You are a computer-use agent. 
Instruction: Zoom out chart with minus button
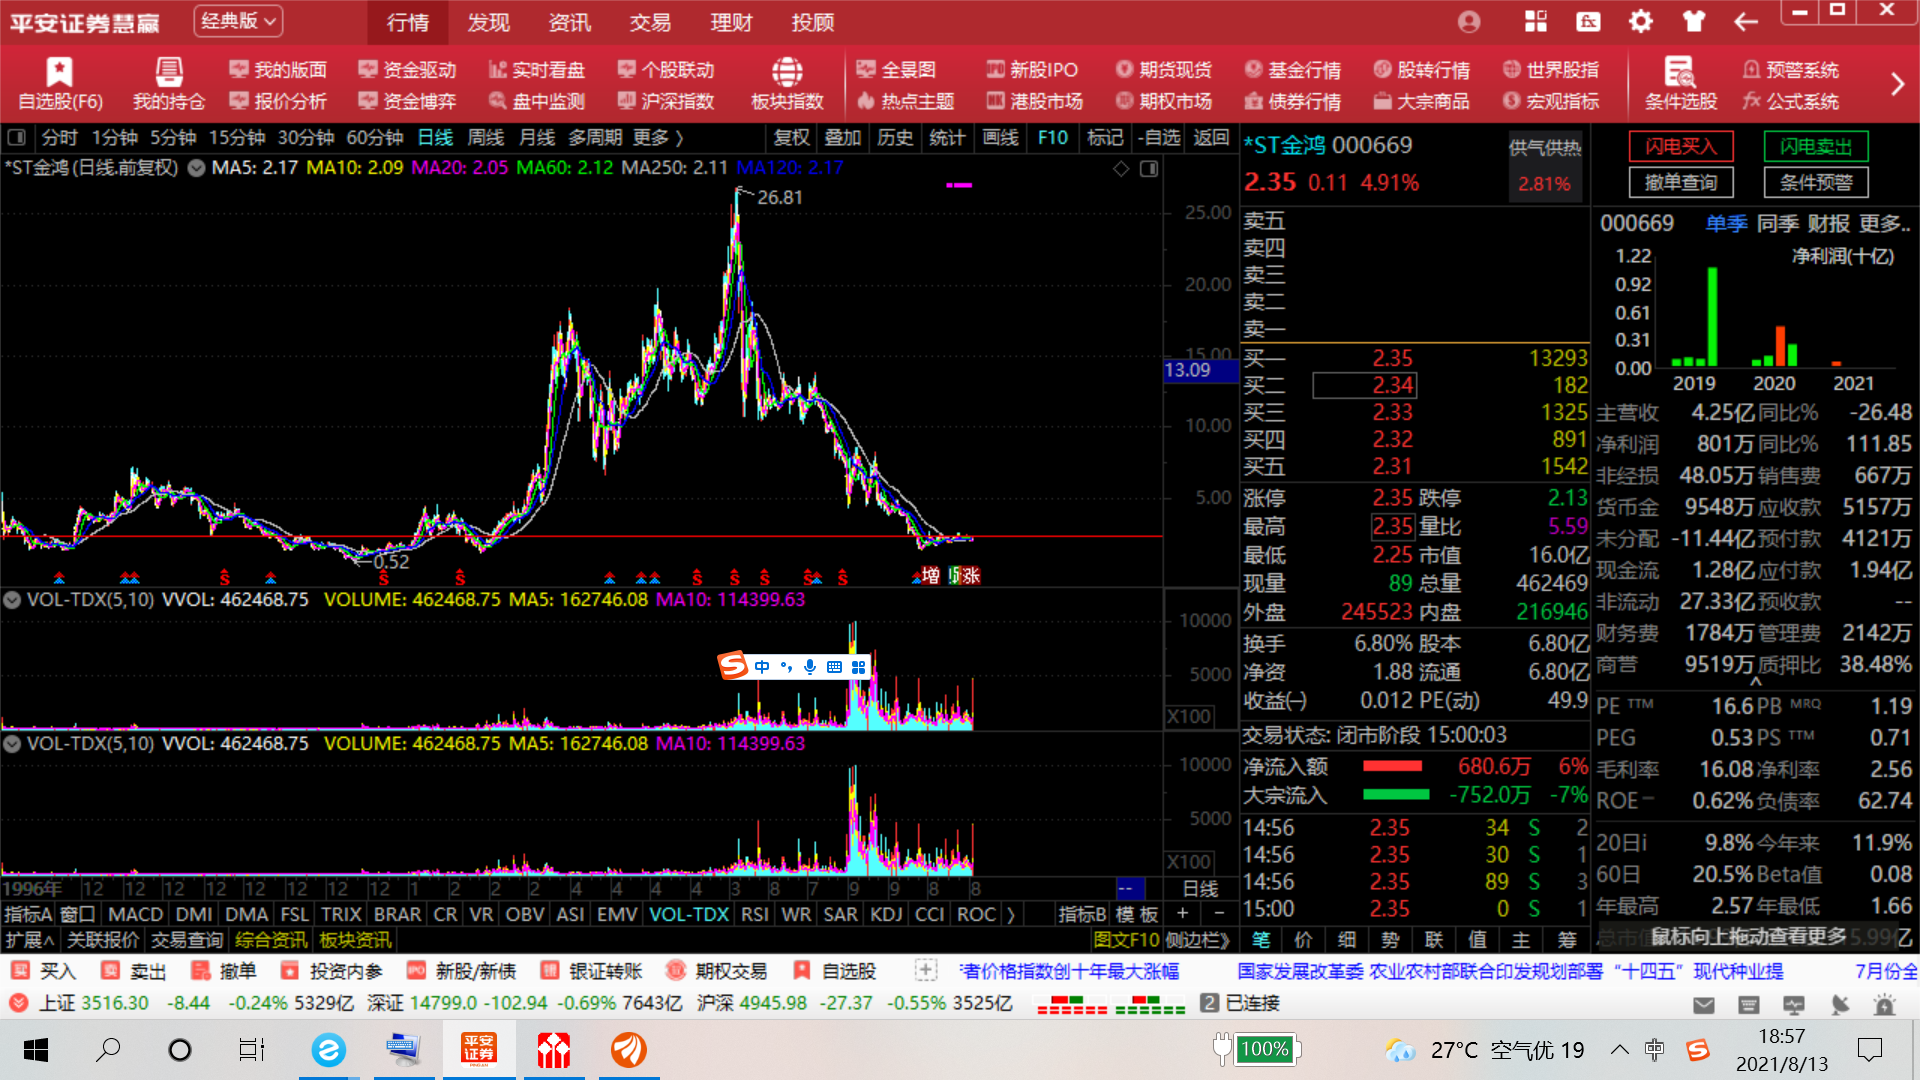[1219, 913]
